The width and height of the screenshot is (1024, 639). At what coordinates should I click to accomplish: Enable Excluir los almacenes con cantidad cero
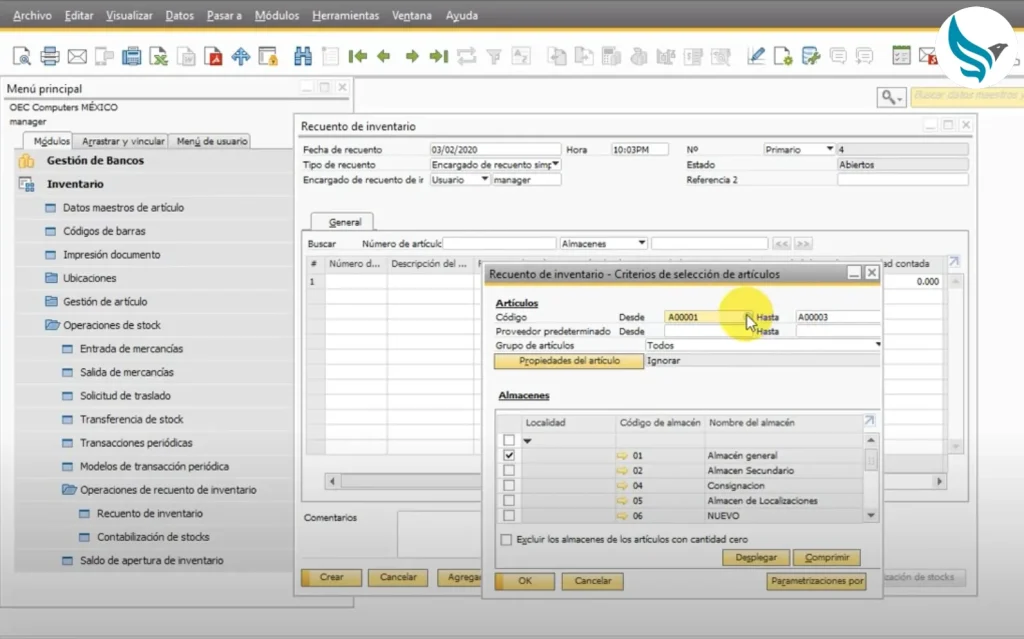tap(506, 540)
